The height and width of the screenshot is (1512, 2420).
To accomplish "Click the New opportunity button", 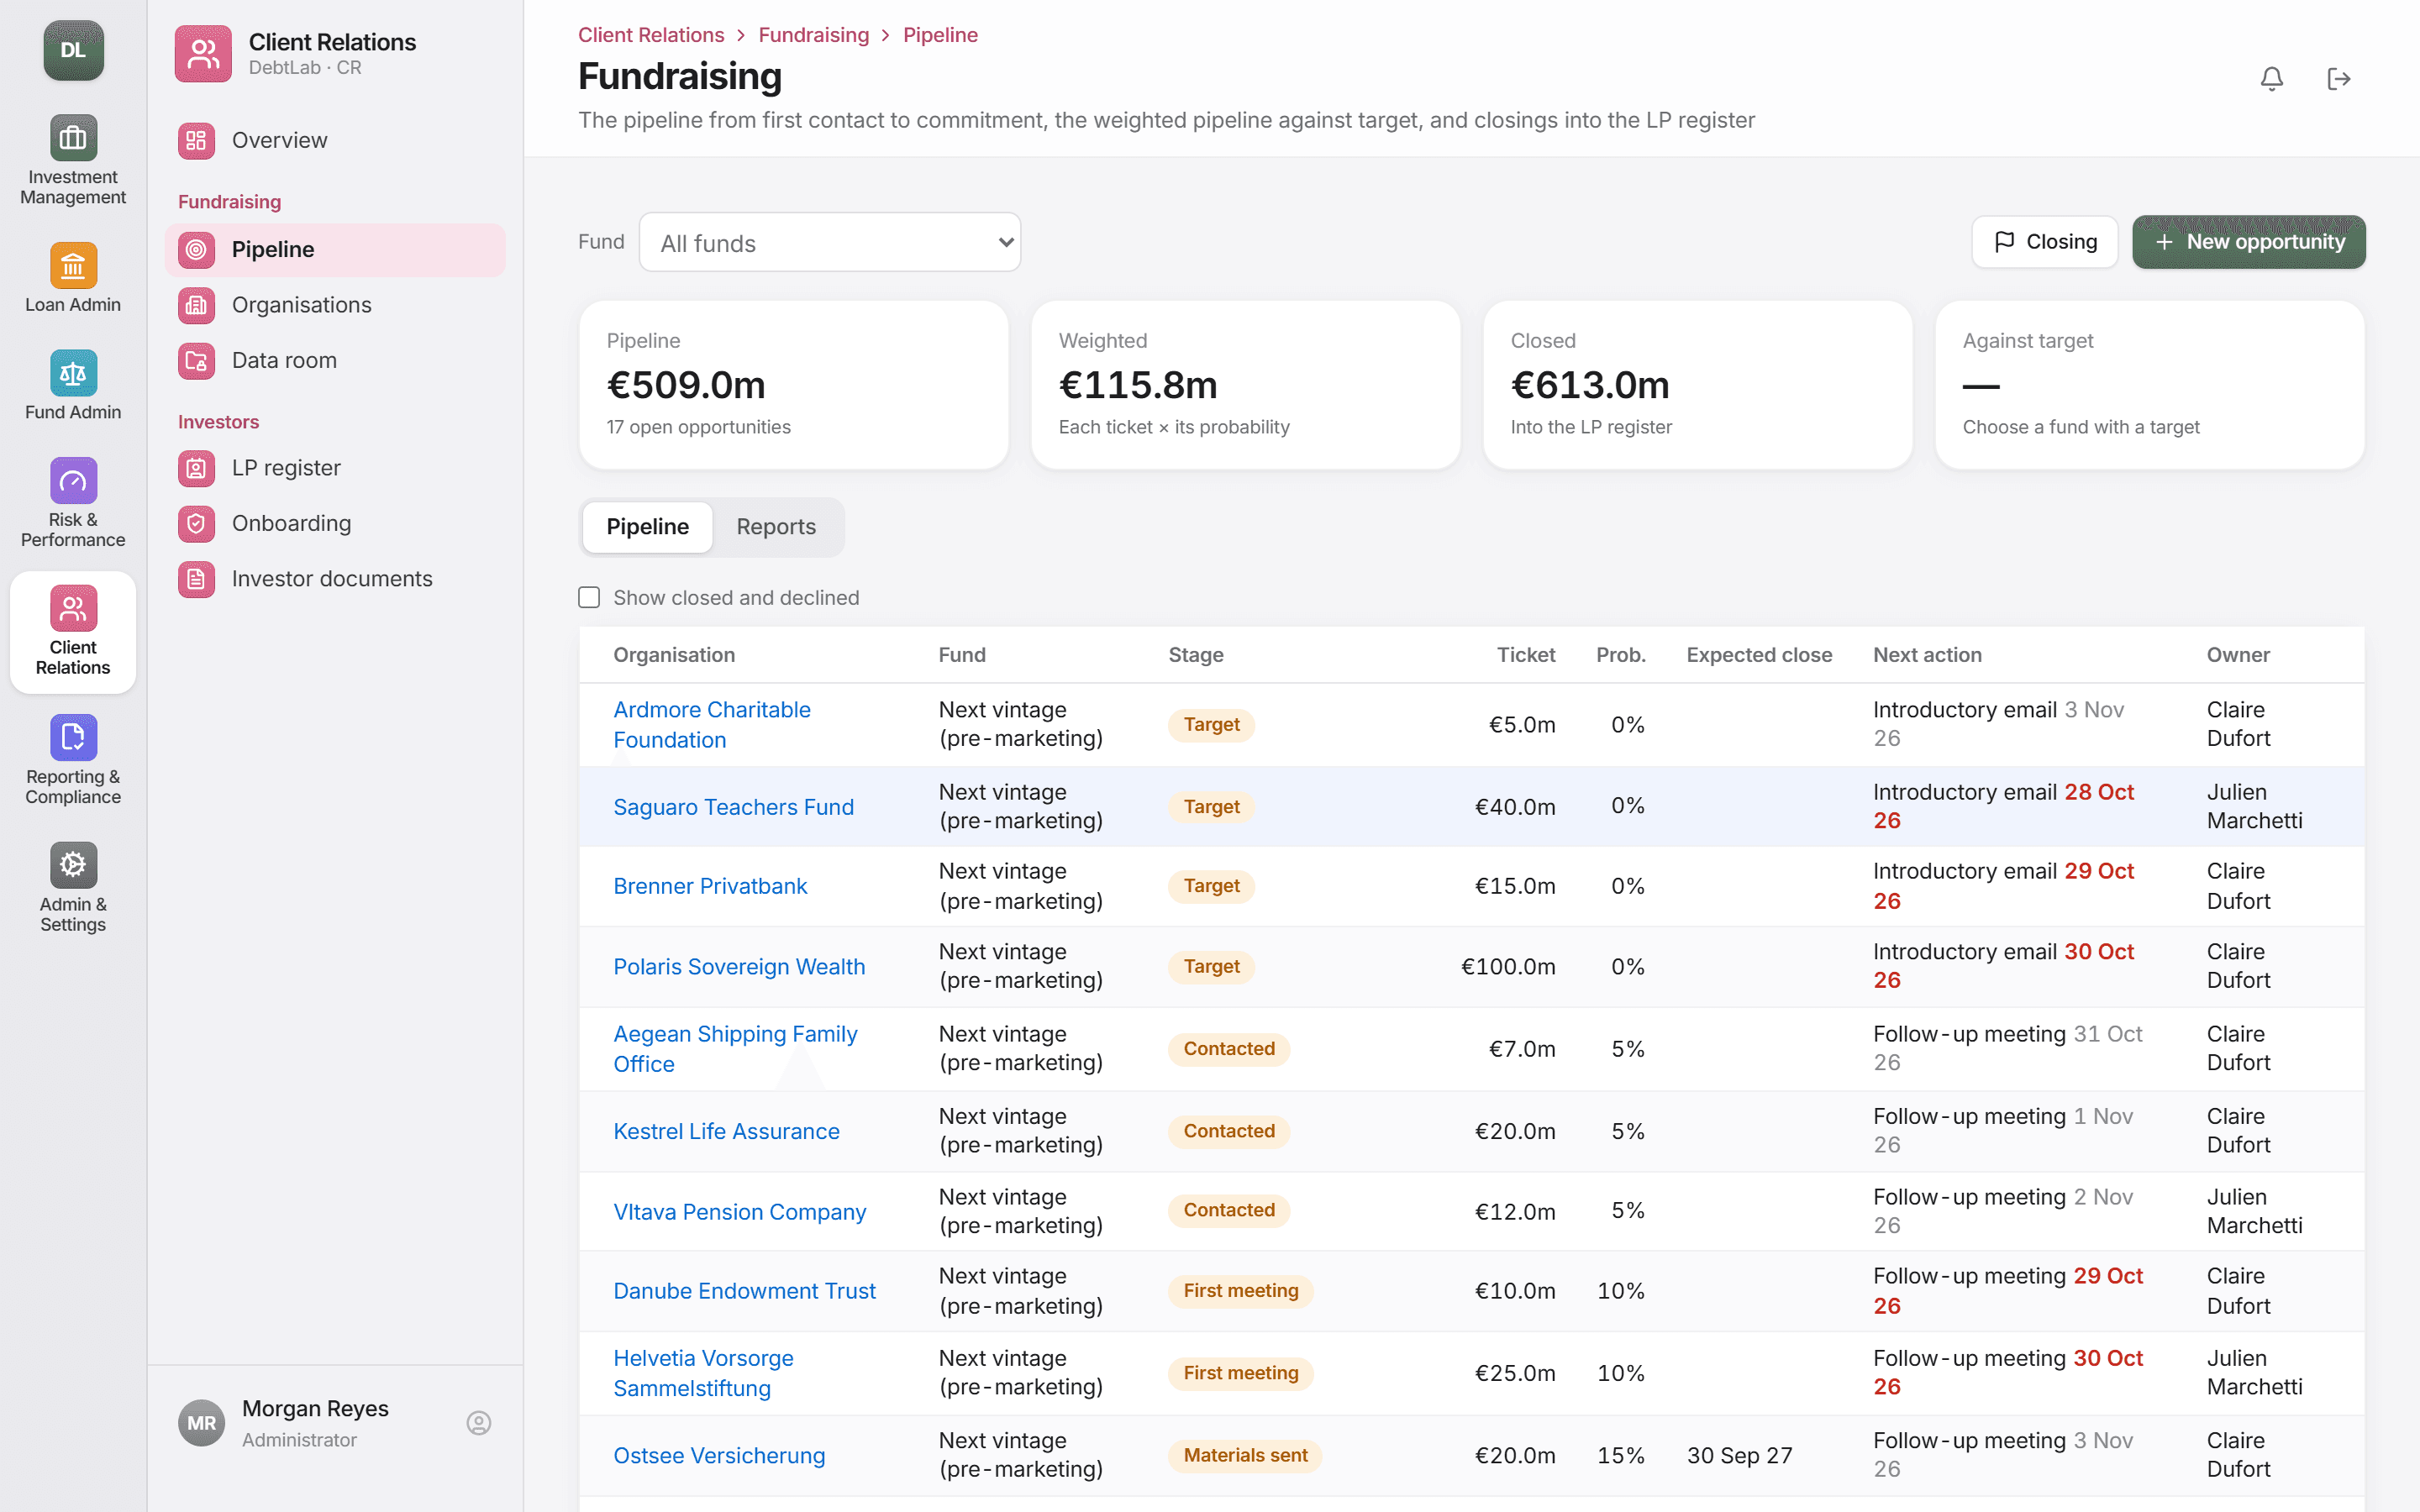I will coord(2249,242).
